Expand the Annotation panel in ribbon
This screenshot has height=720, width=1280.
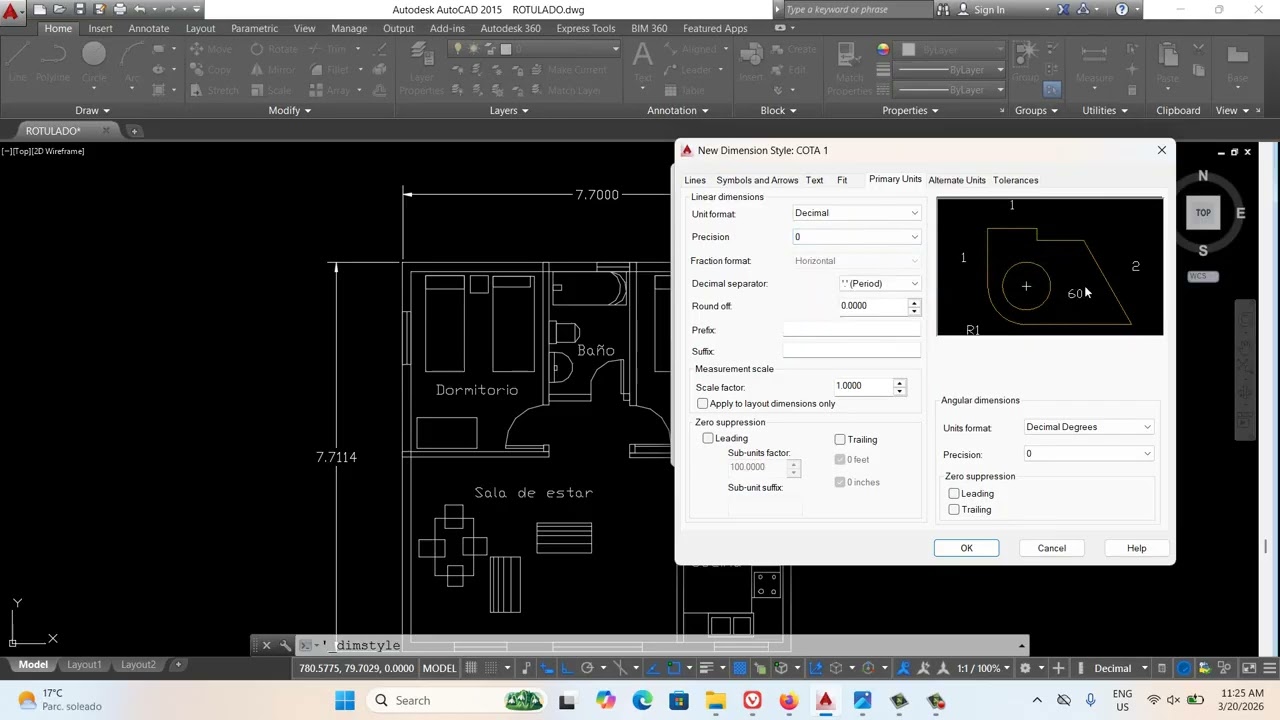click(677, 110)
